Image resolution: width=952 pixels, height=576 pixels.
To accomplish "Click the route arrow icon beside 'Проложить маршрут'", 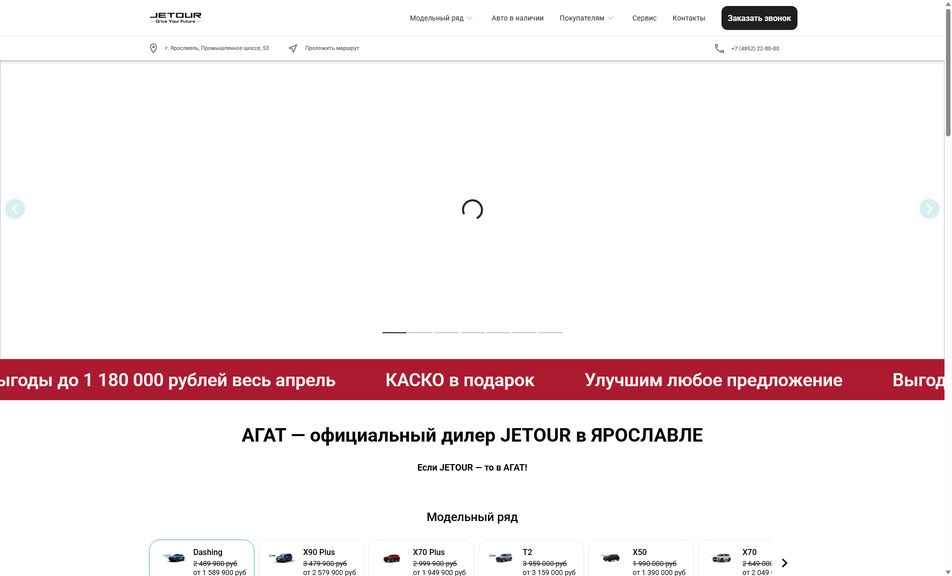I will pyautogui.click(x=293, y=48).
